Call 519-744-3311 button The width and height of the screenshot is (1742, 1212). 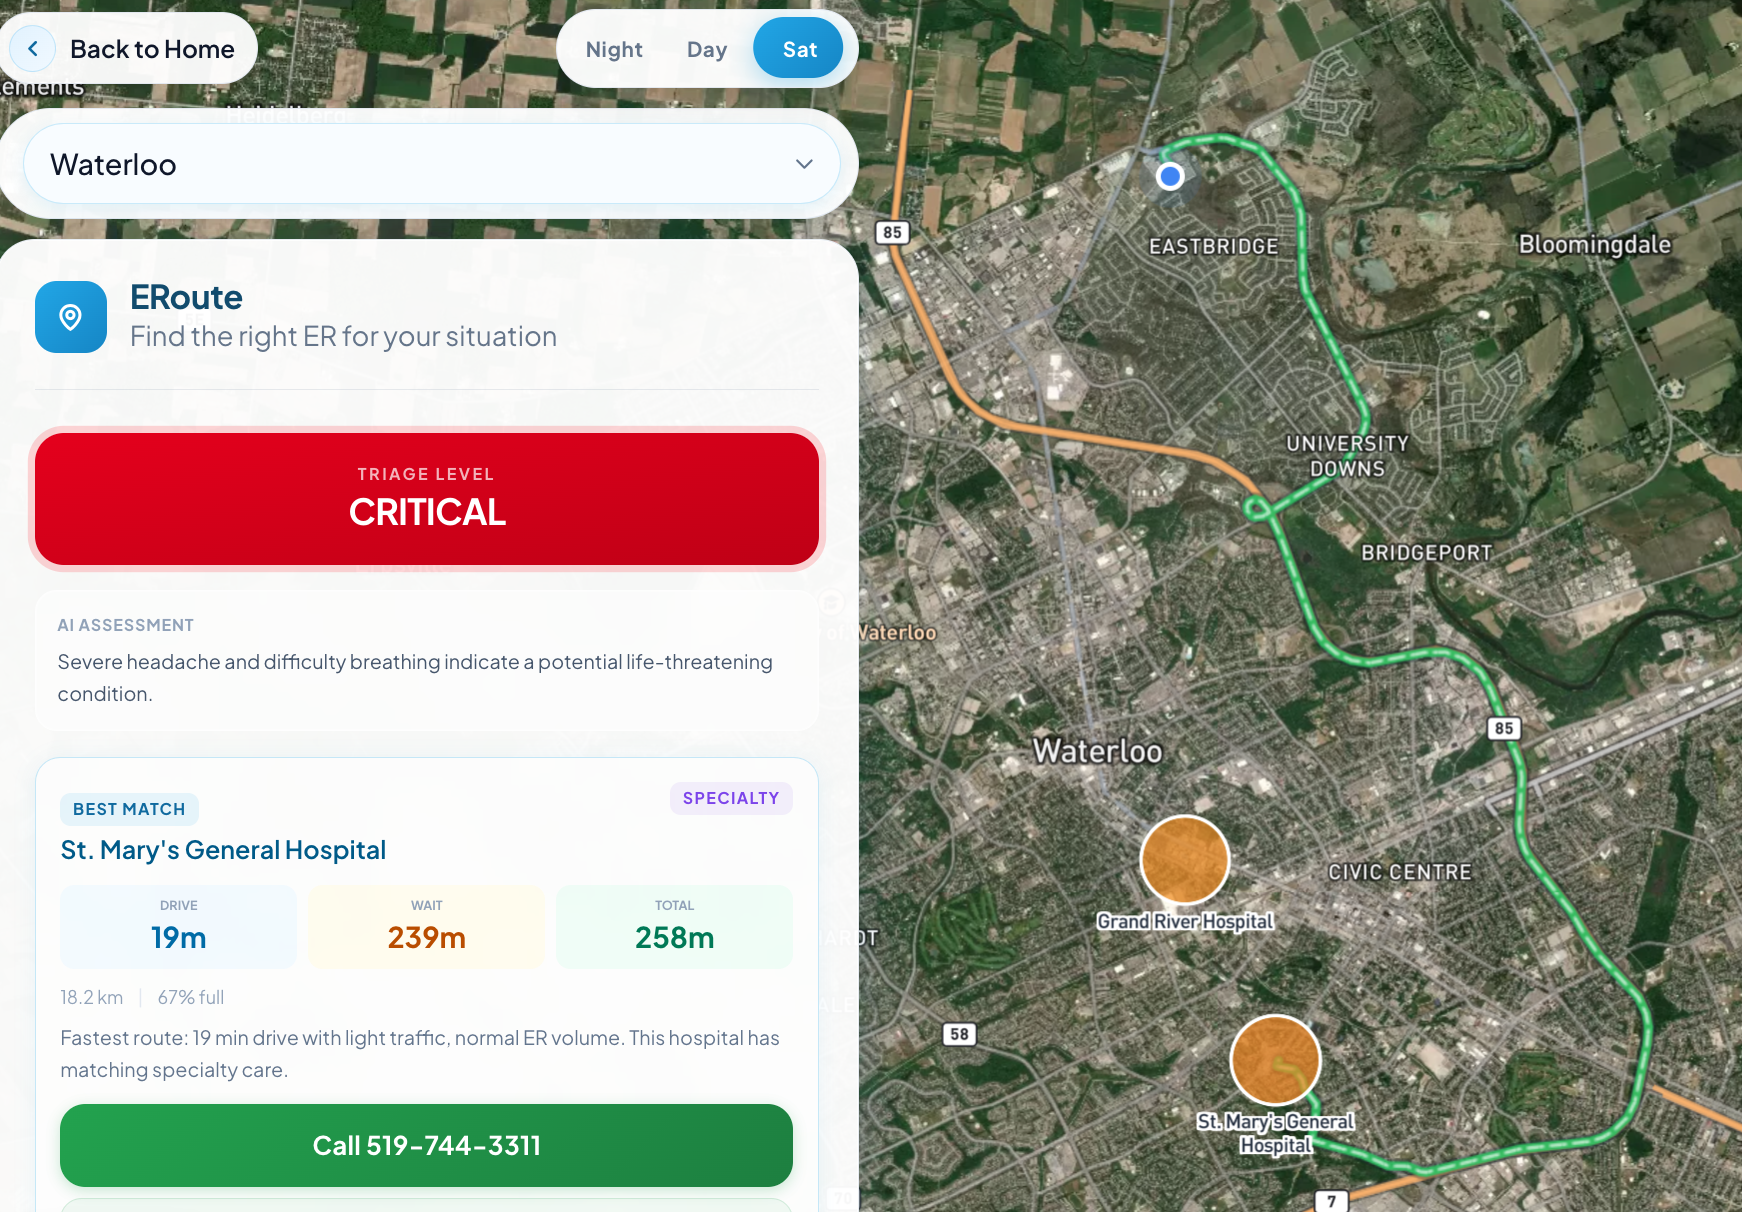(427, 1146)
